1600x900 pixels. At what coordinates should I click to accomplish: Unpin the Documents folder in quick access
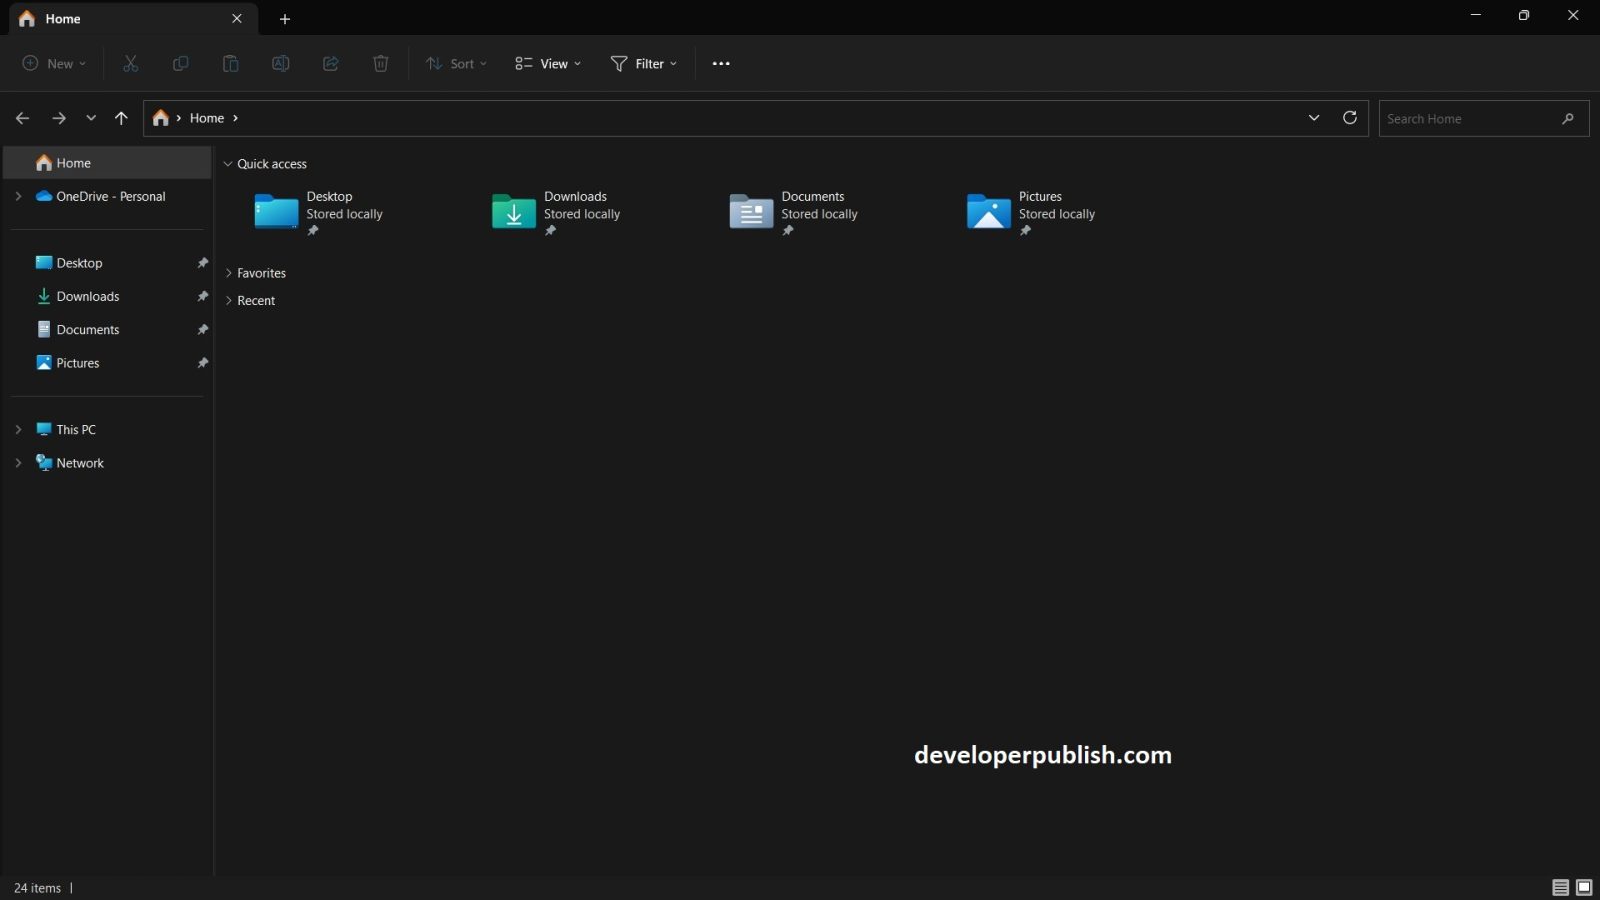click(789, 231)
